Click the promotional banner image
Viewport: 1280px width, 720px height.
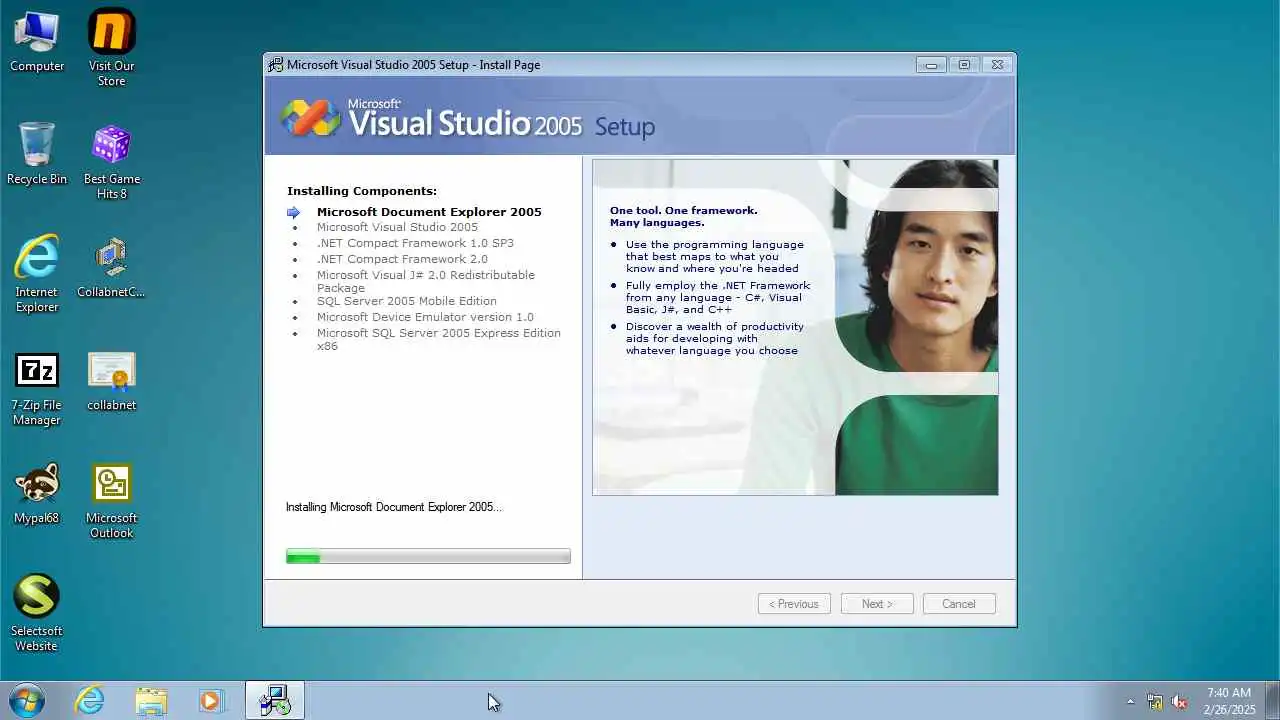(795, 327)
